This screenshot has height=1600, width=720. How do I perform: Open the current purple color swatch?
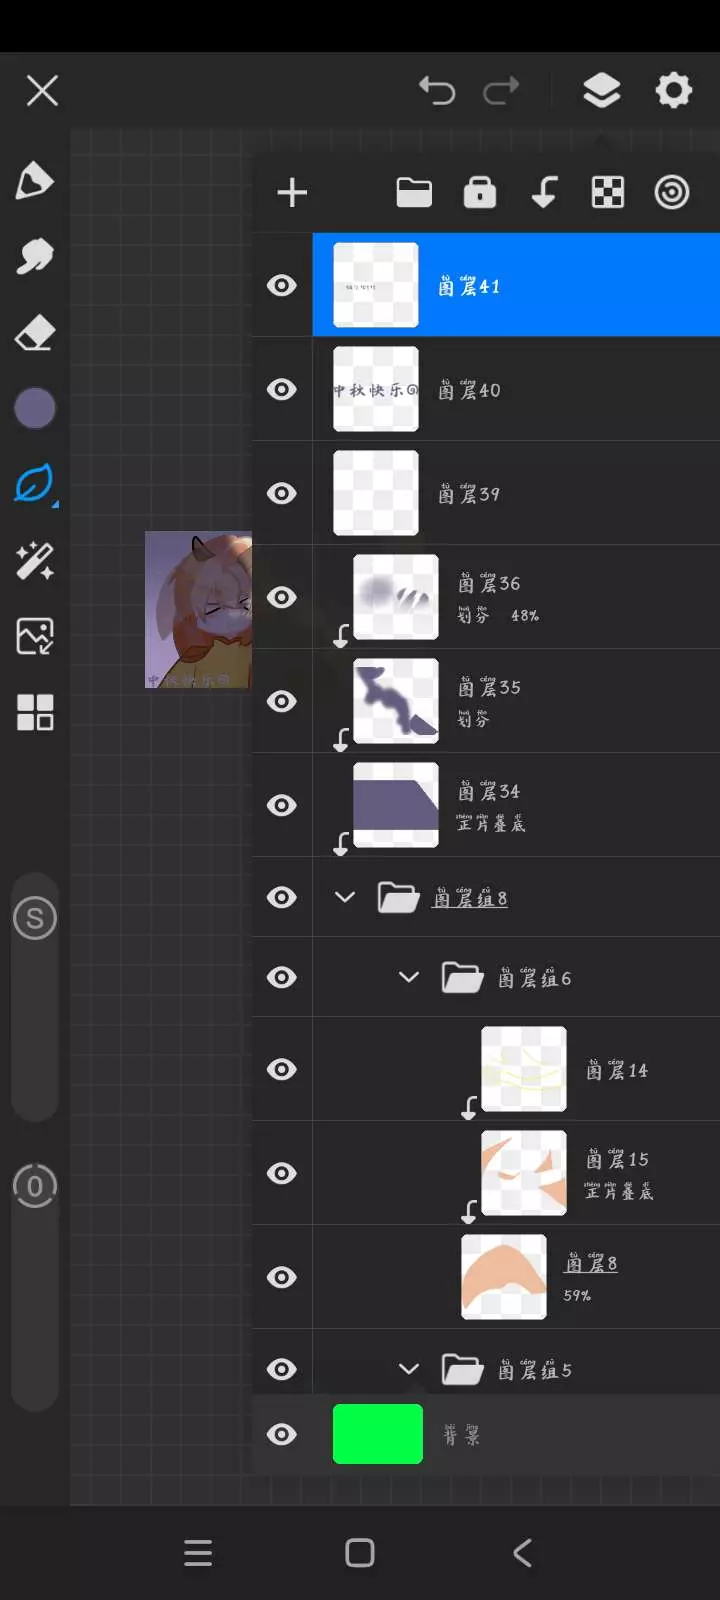point(35,408)
